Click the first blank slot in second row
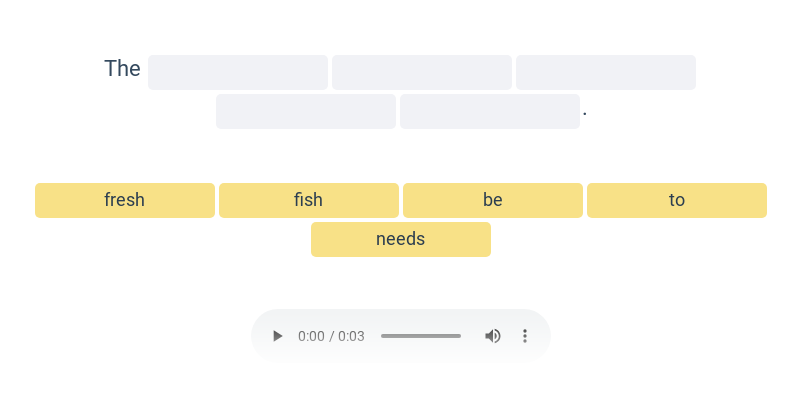Screen dimensions: 800x400 [x=306, y=111]
